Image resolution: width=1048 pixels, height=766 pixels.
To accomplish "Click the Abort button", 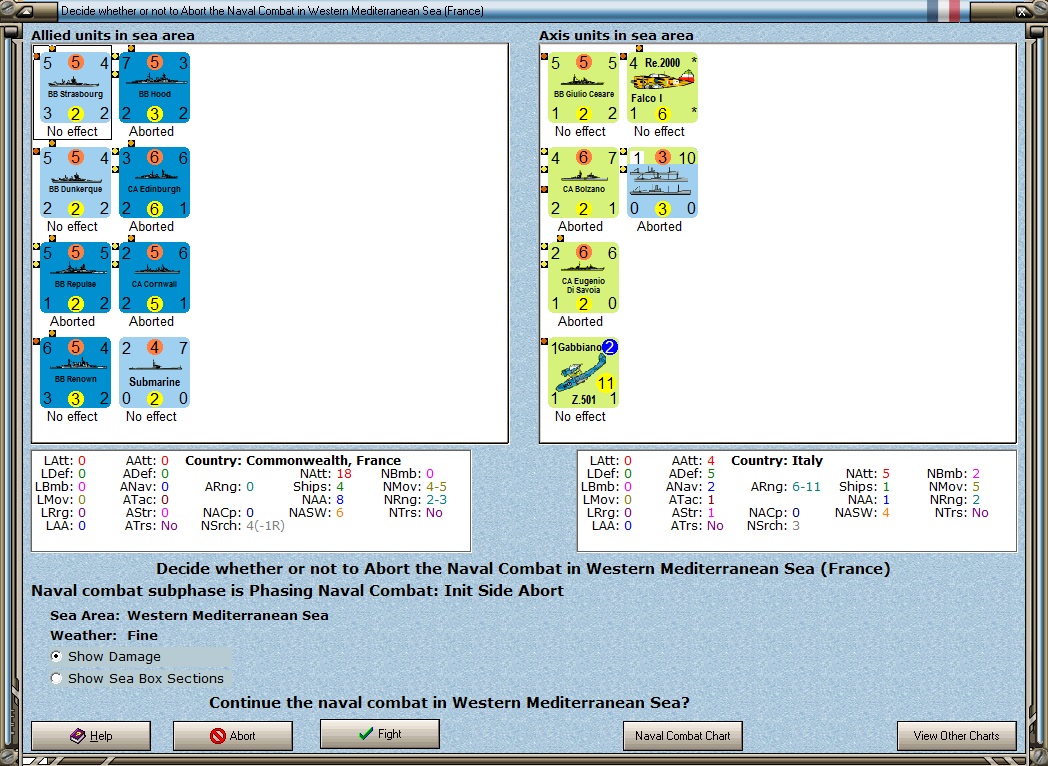I will pyautogui.click(x=233, y=736).
